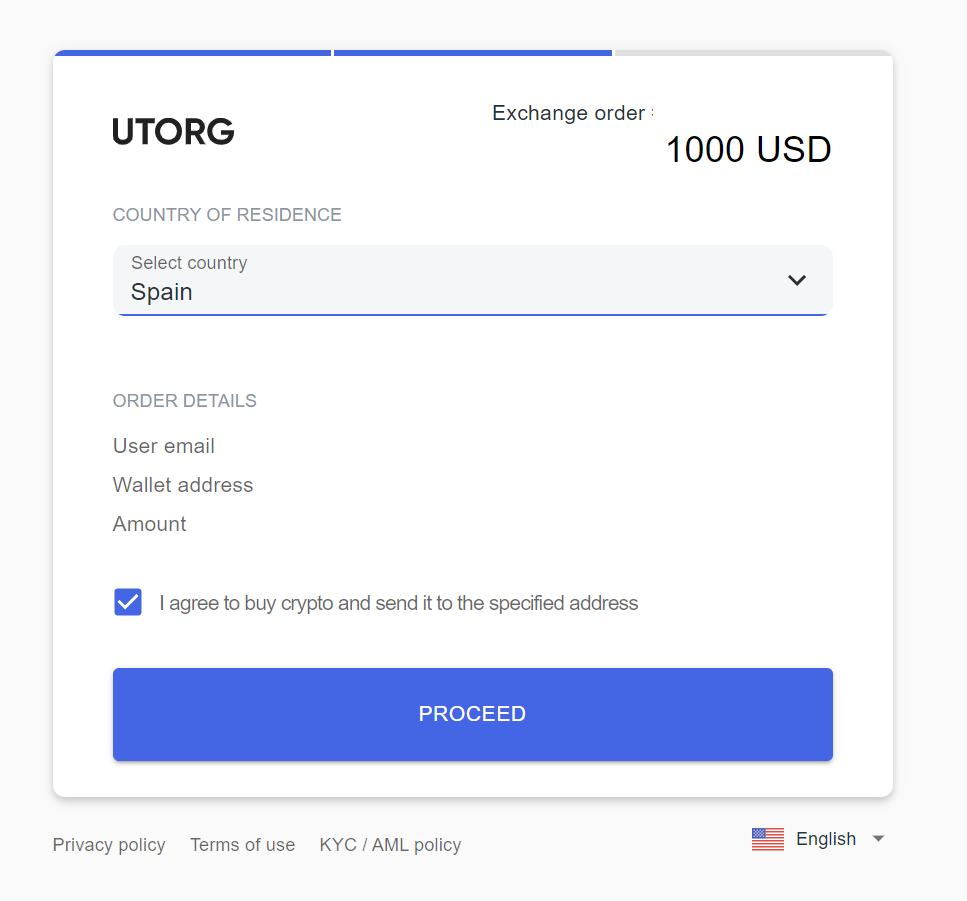The width and height of the screenshot is (967, 901).
Task: Open the Terms of use link
Action: (x=242, y=845)
